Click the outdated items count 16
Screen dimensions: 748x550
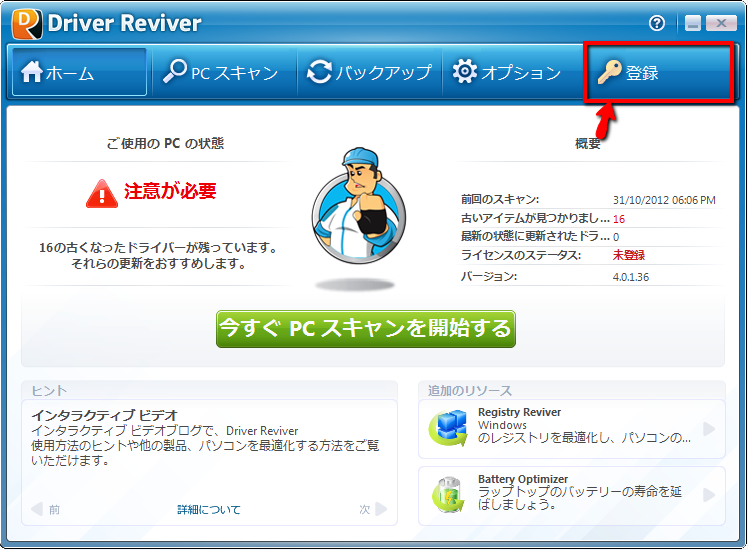[x=619, y=219]
